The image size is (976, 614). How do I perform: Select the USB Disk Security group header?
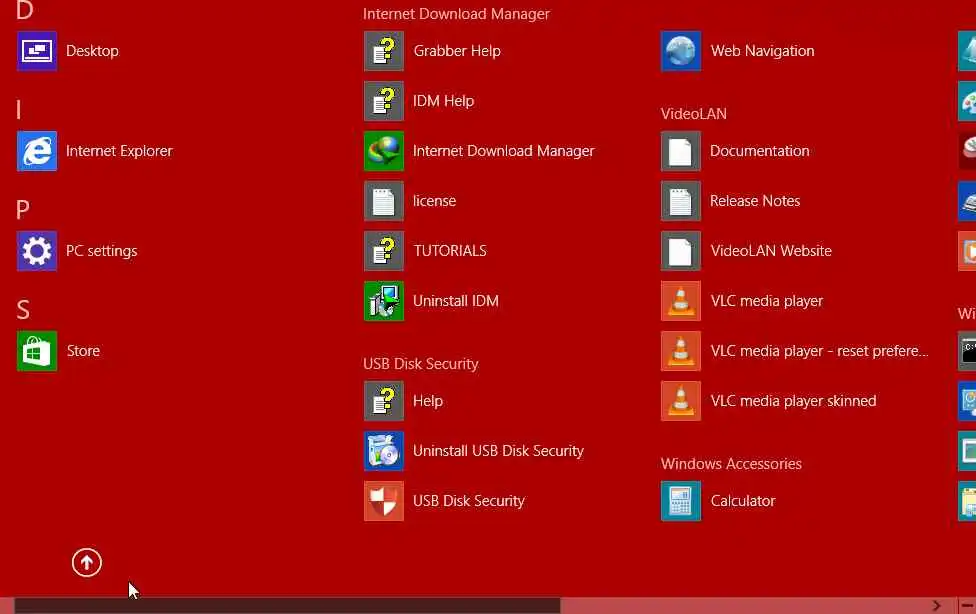tap(421, 364)
